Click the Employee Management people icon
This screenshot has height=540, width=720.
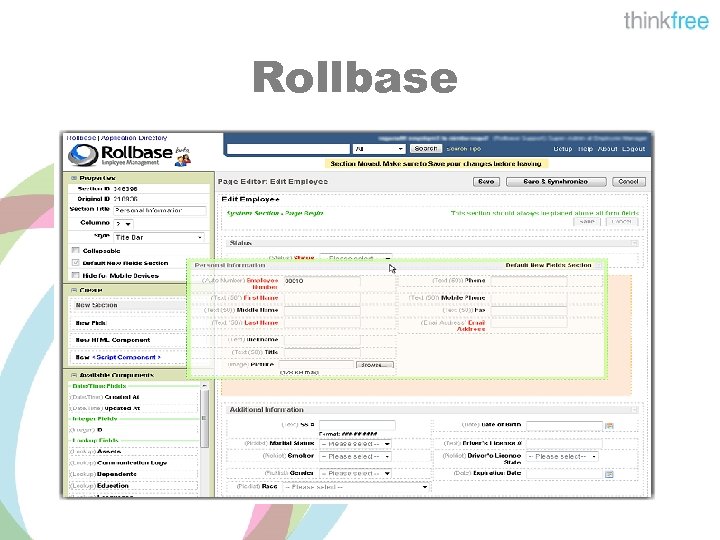pyautogui.click(x=183, y=159)
